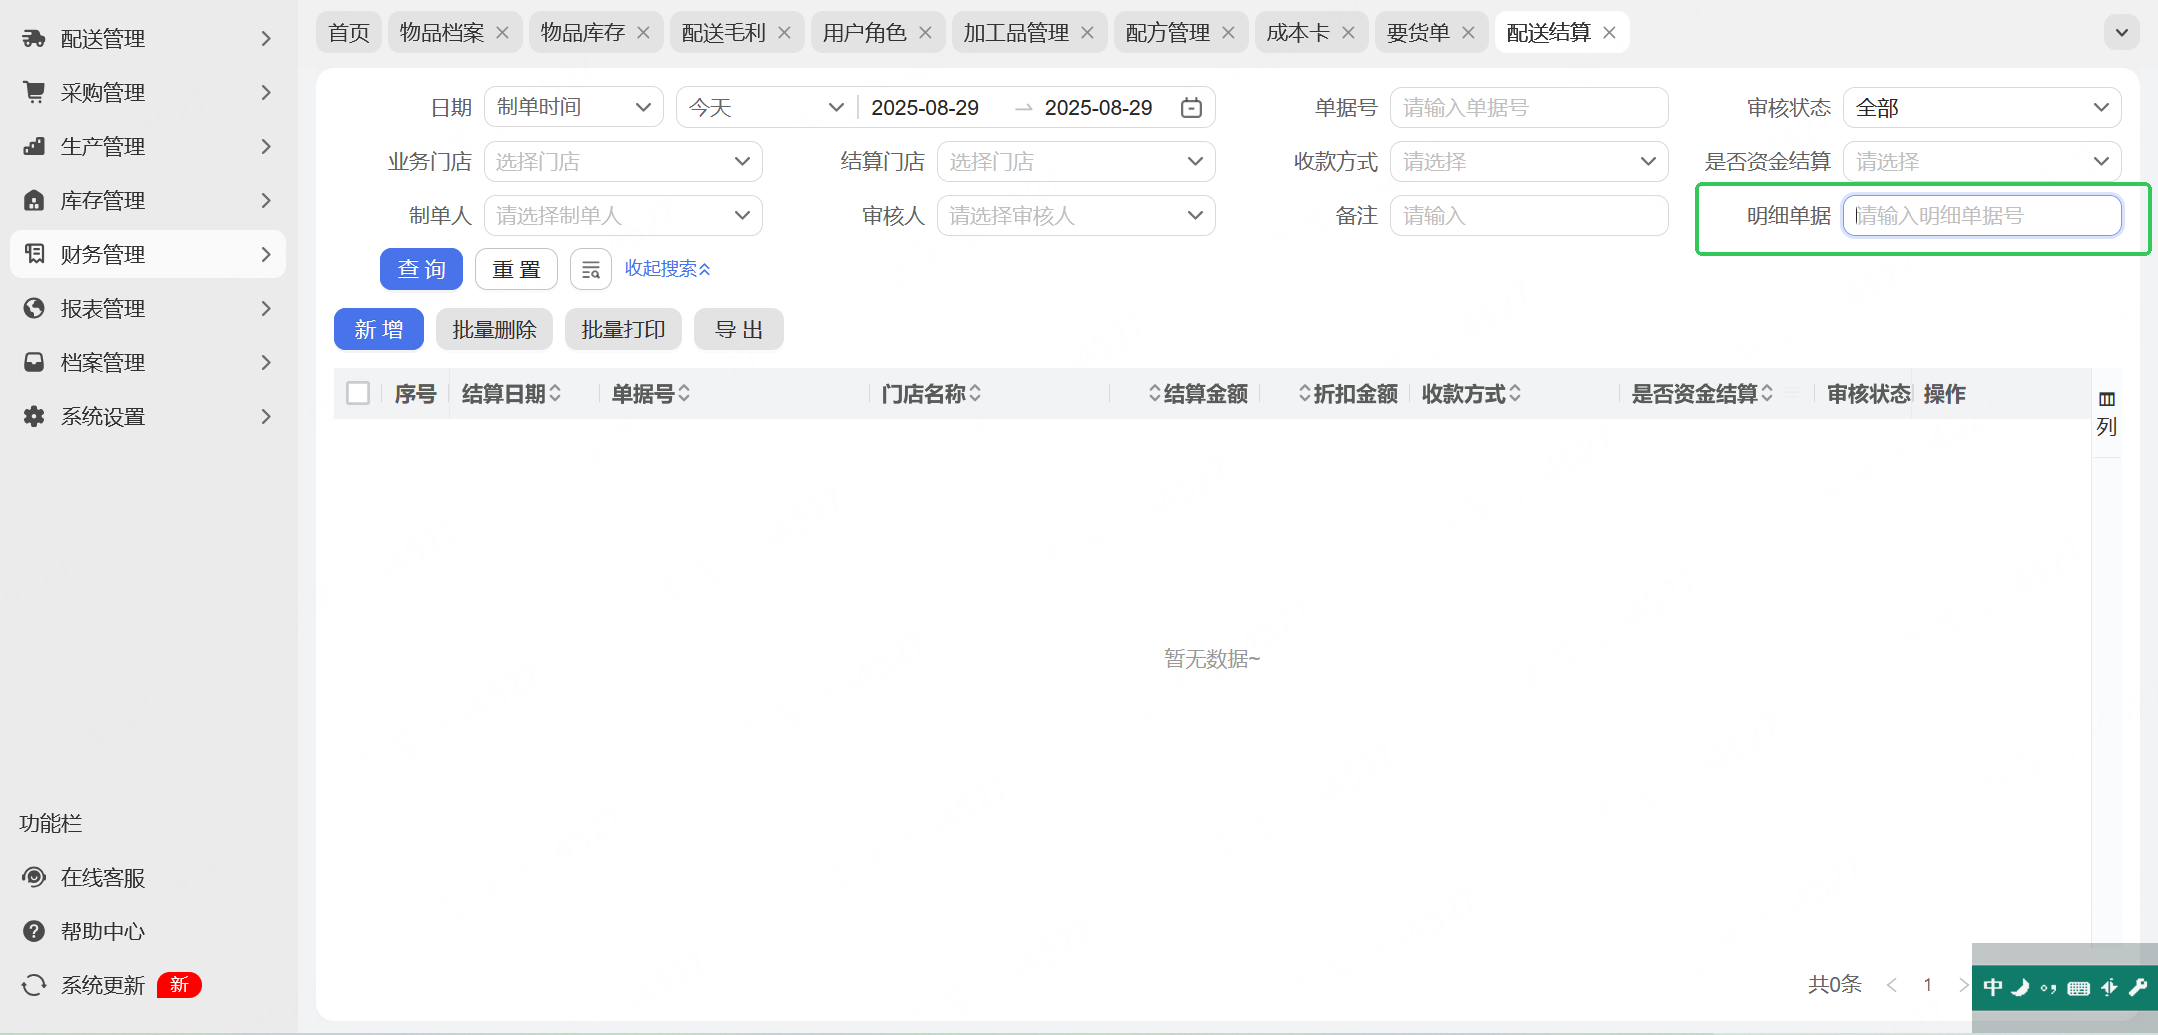Click the 查询 search button
The image size is (2158, 1035).
(x=421, y=269)
